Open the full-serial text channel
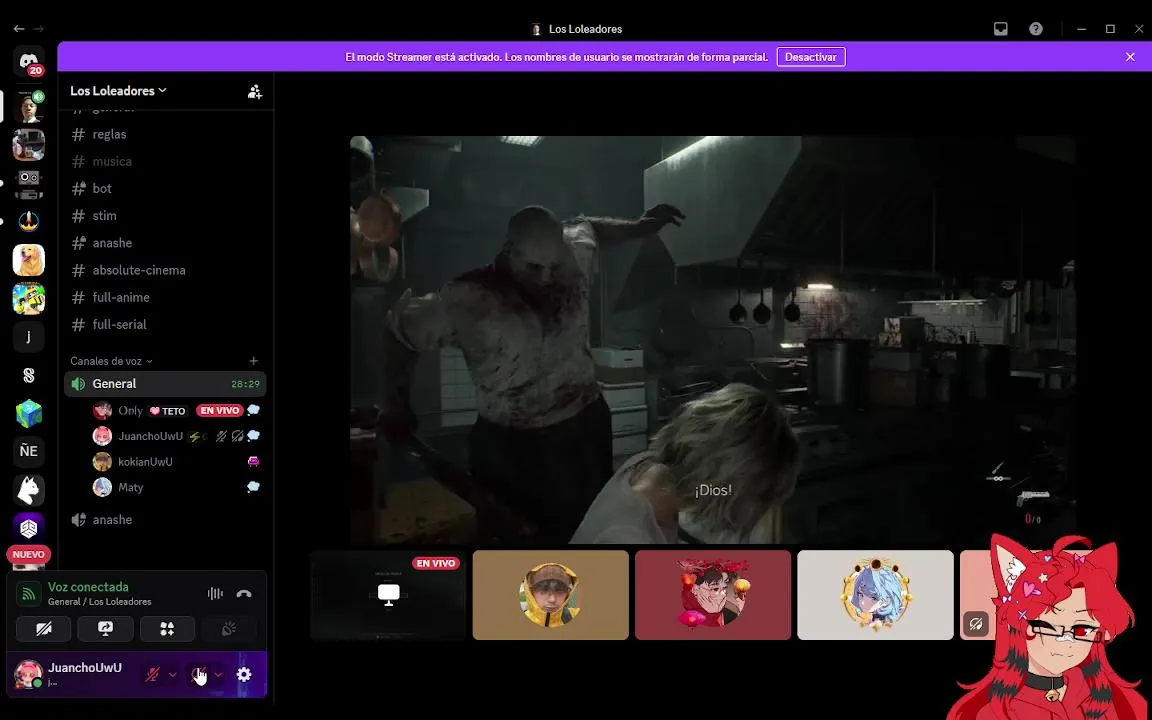 [165, 325]
